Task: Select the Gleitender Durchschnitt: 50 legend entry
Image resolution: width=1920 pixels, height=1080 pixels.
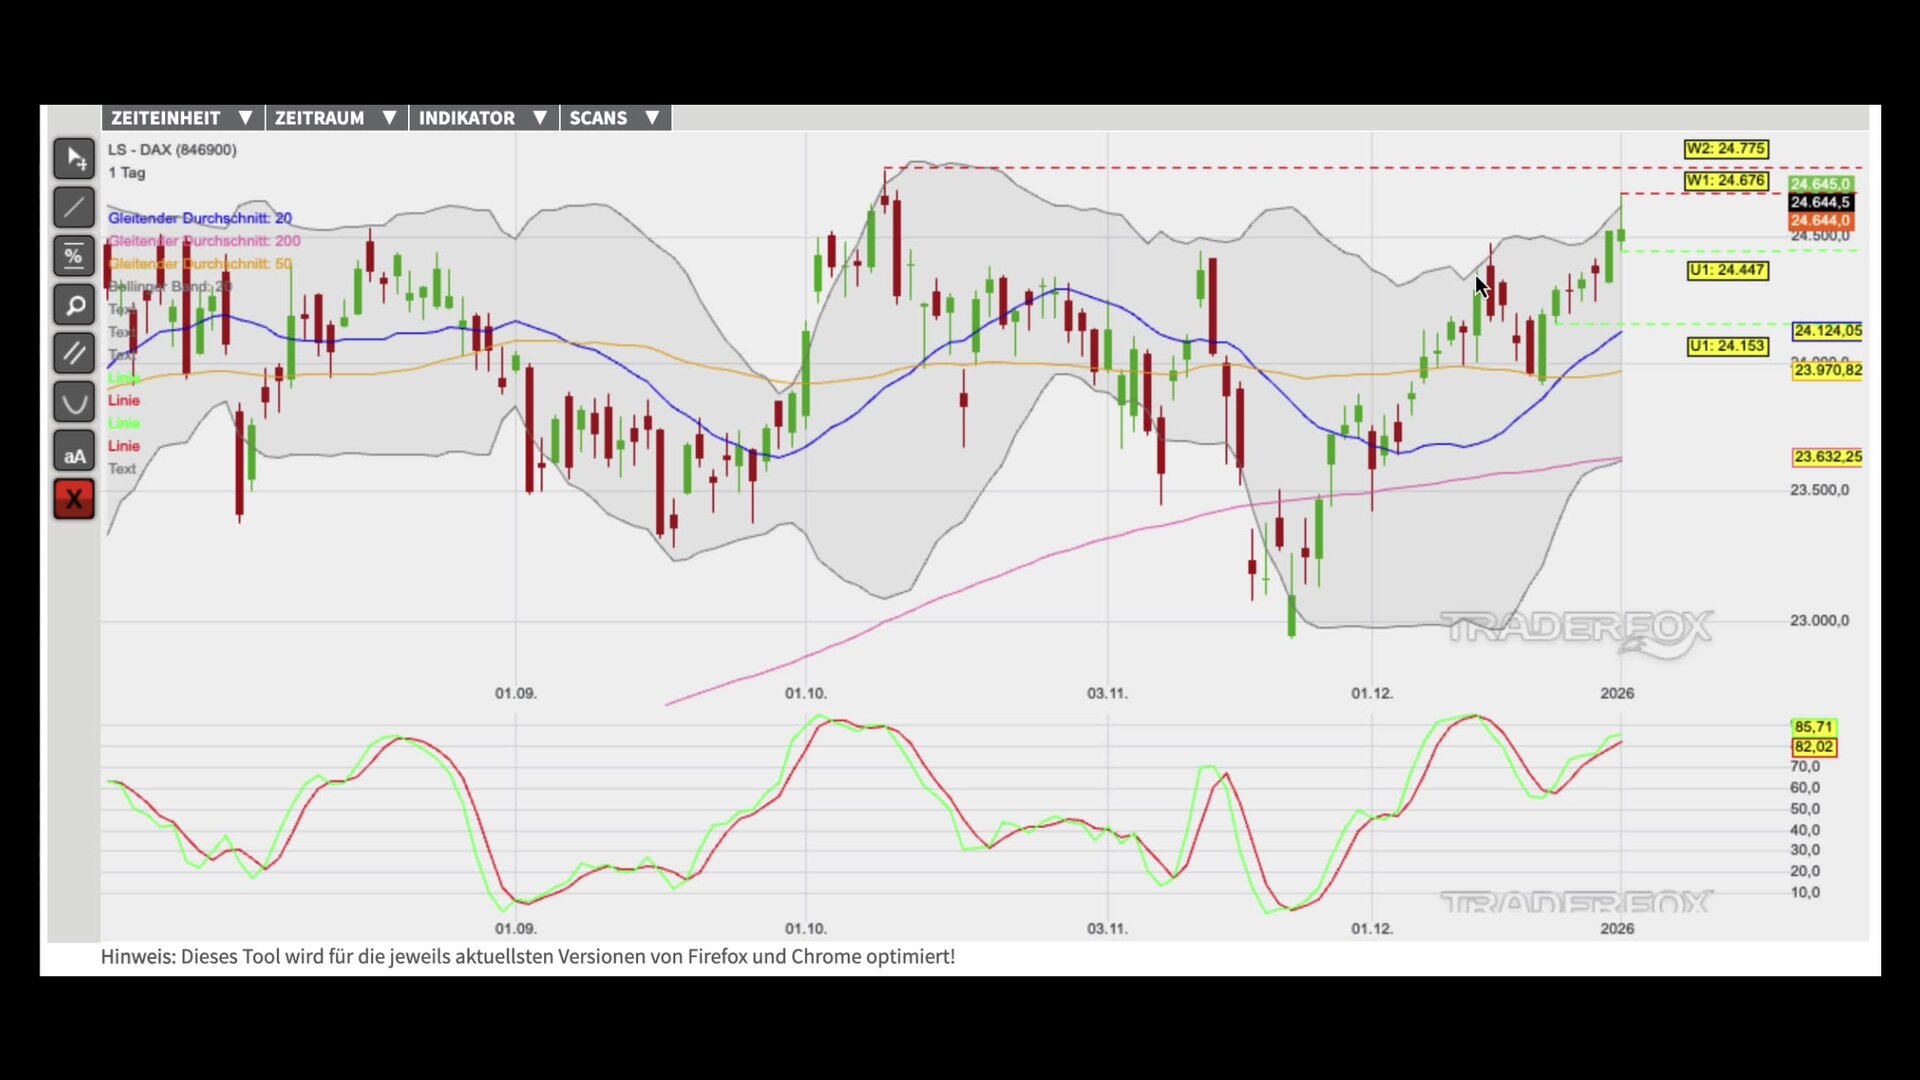Action: 200,264
